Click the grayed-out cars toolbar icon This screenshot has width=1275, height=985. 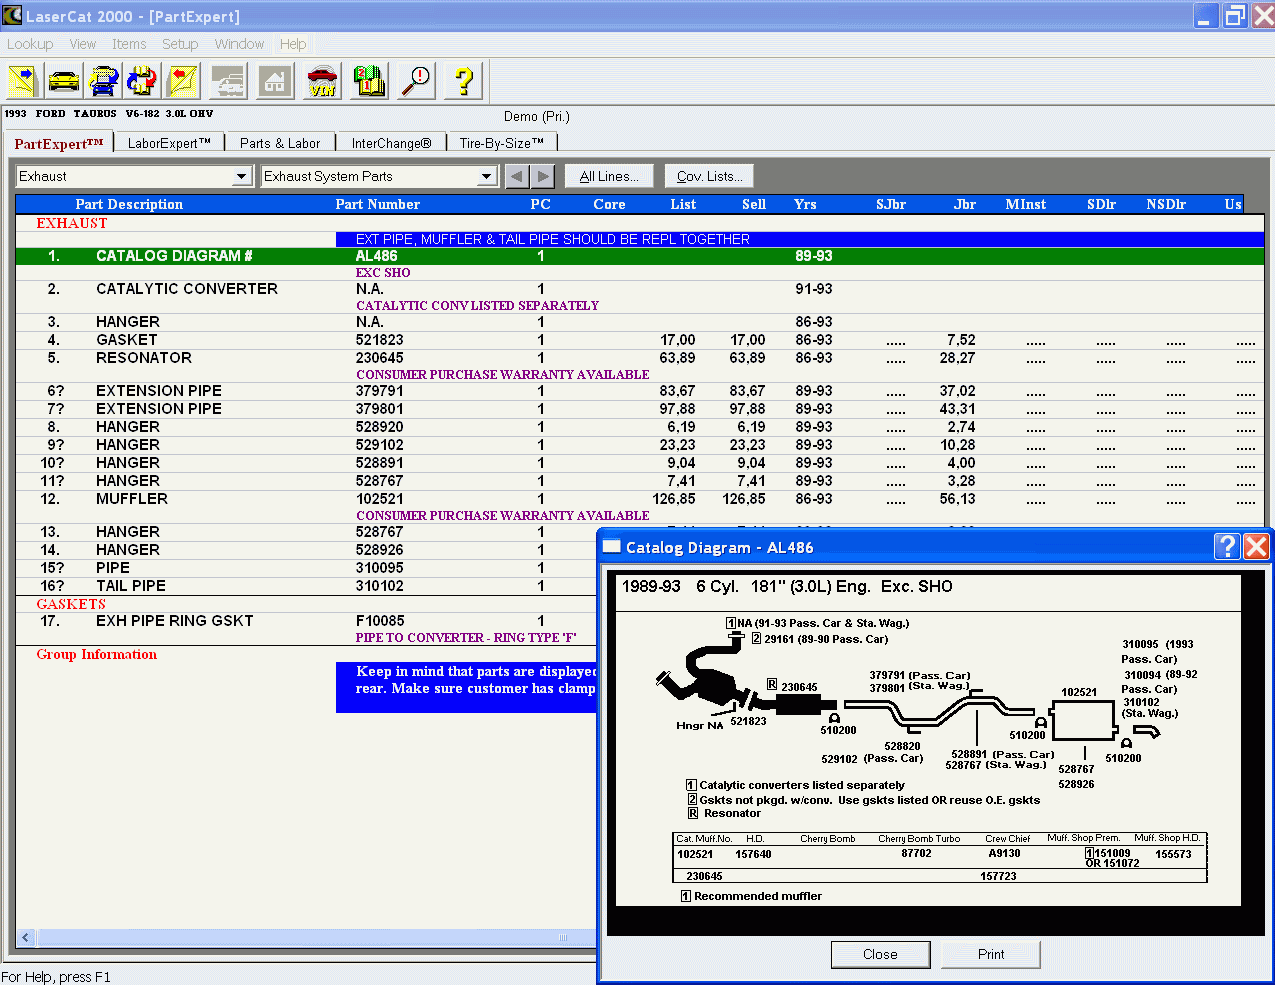(229, 81)
